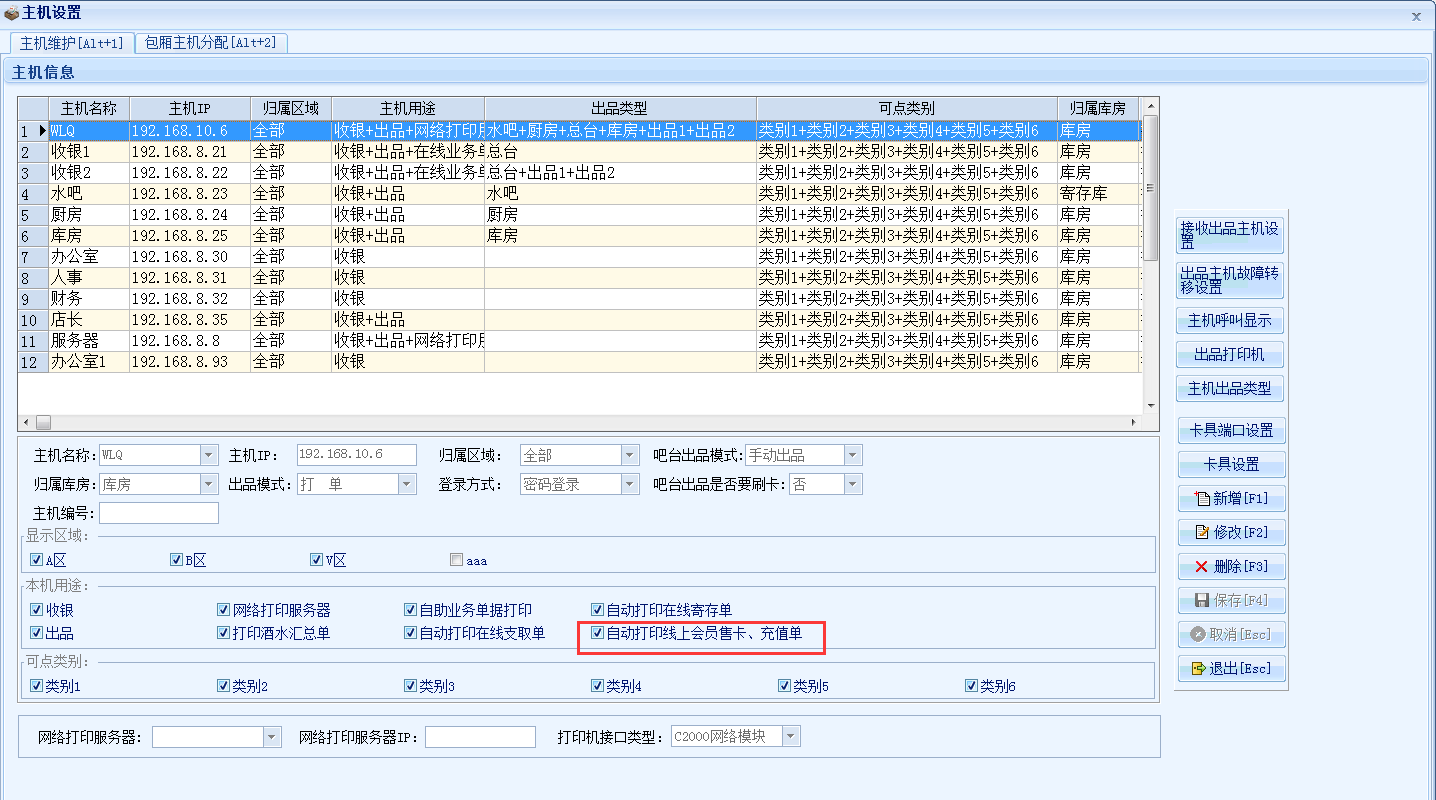1436x800 pixels.
Task: Toggle 网络打印服务器 checkbox
Action: click(x=223, y=610)
